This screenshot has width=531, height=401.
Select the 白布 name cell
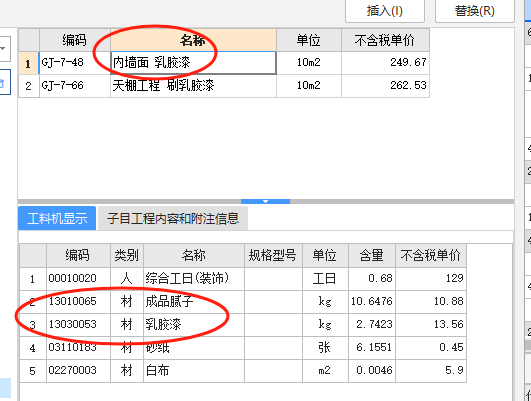194,371
